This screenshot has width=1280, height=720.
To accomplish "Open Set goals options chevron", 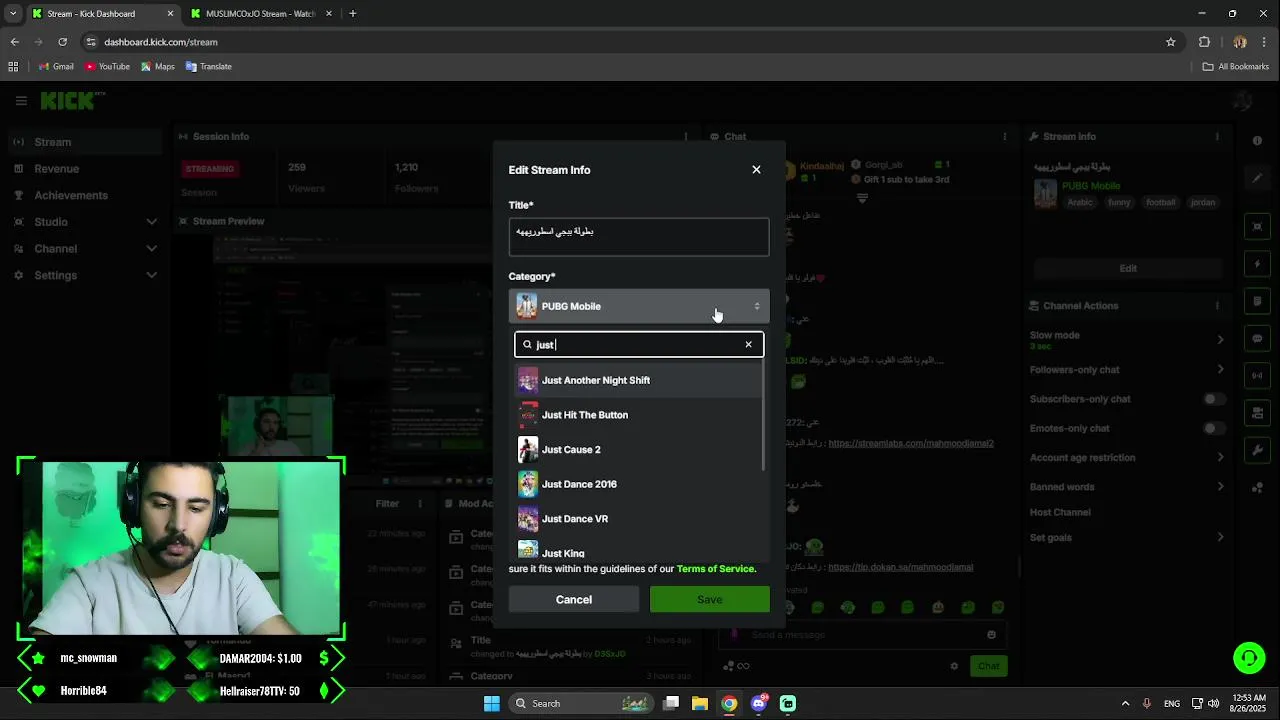I will (1220, 538).
